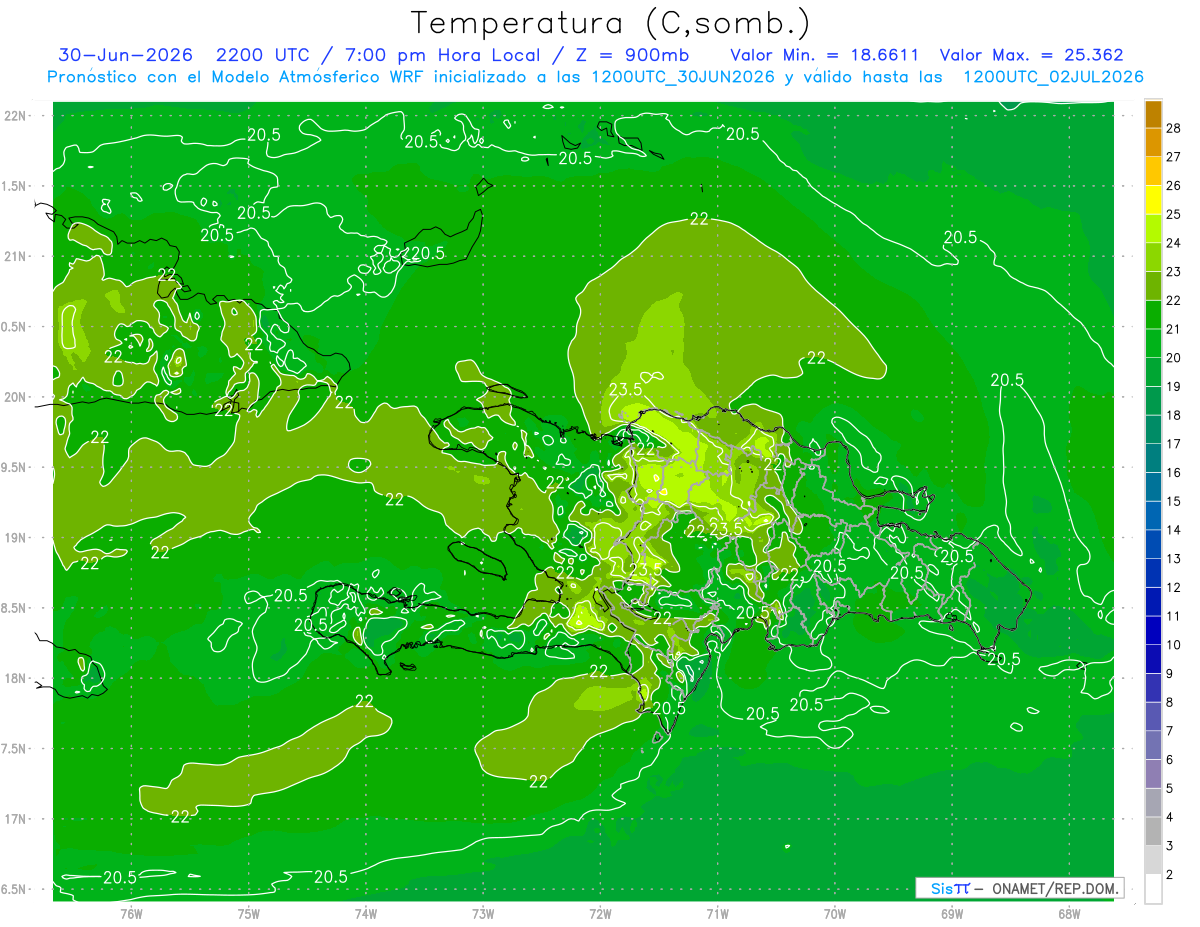Click the "74W" longitude axis label

click(x=365, y=913)
